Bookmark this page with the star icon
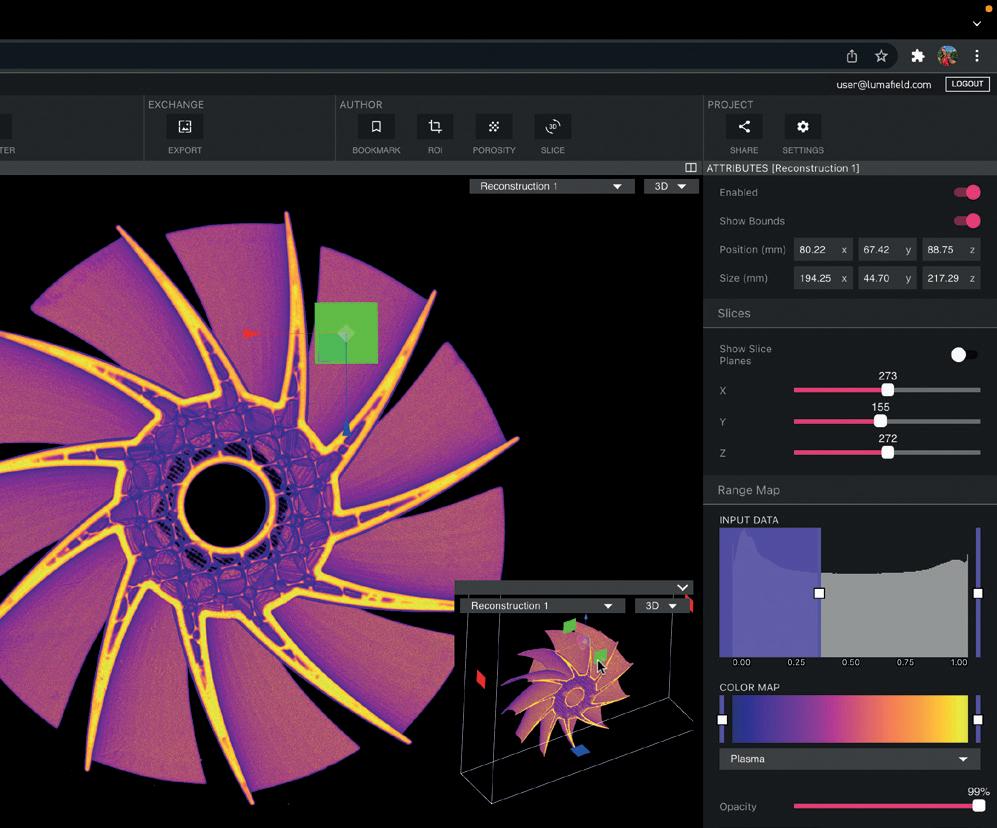Screen dimensions: 997x828 pyautogui.click(x=881, y=57)
